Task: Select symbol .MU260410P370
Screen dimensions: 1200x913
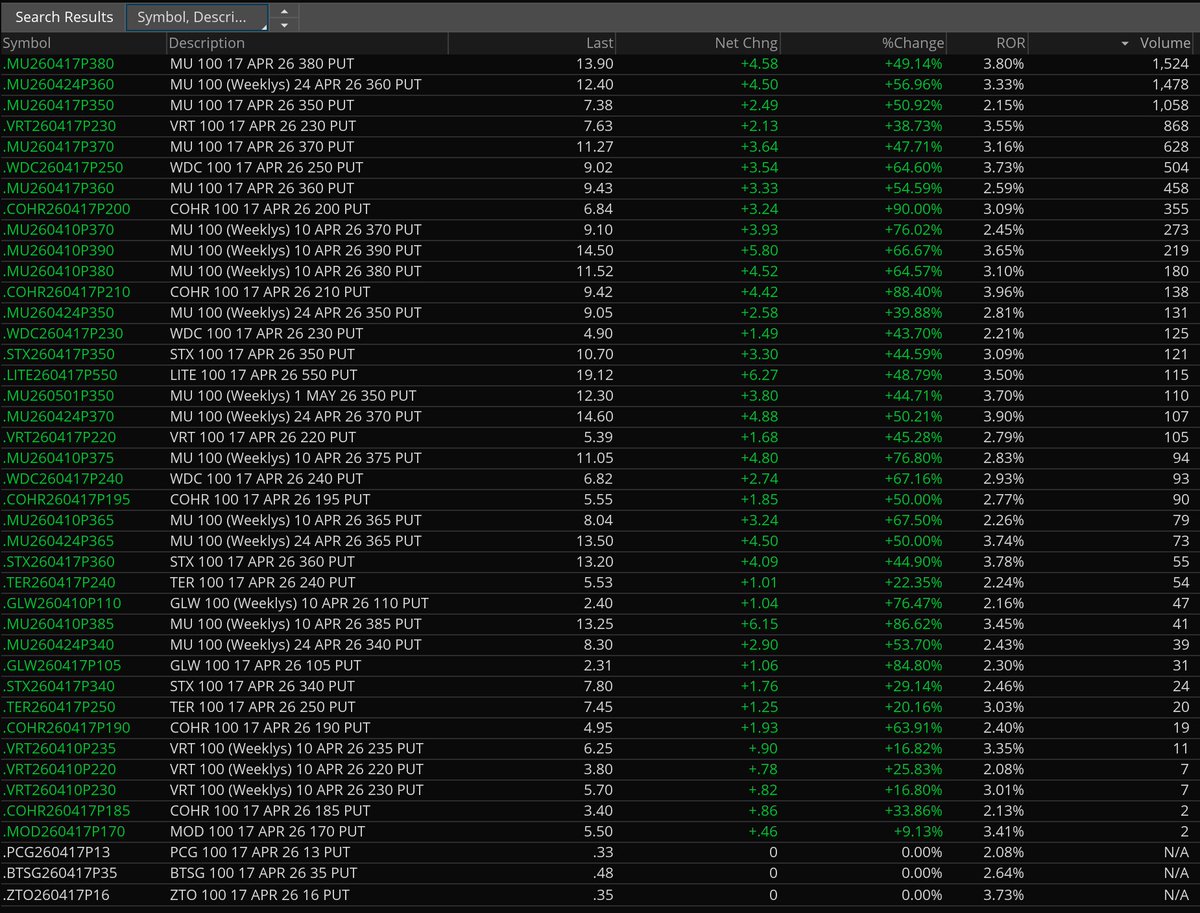Action: [58, 230]
